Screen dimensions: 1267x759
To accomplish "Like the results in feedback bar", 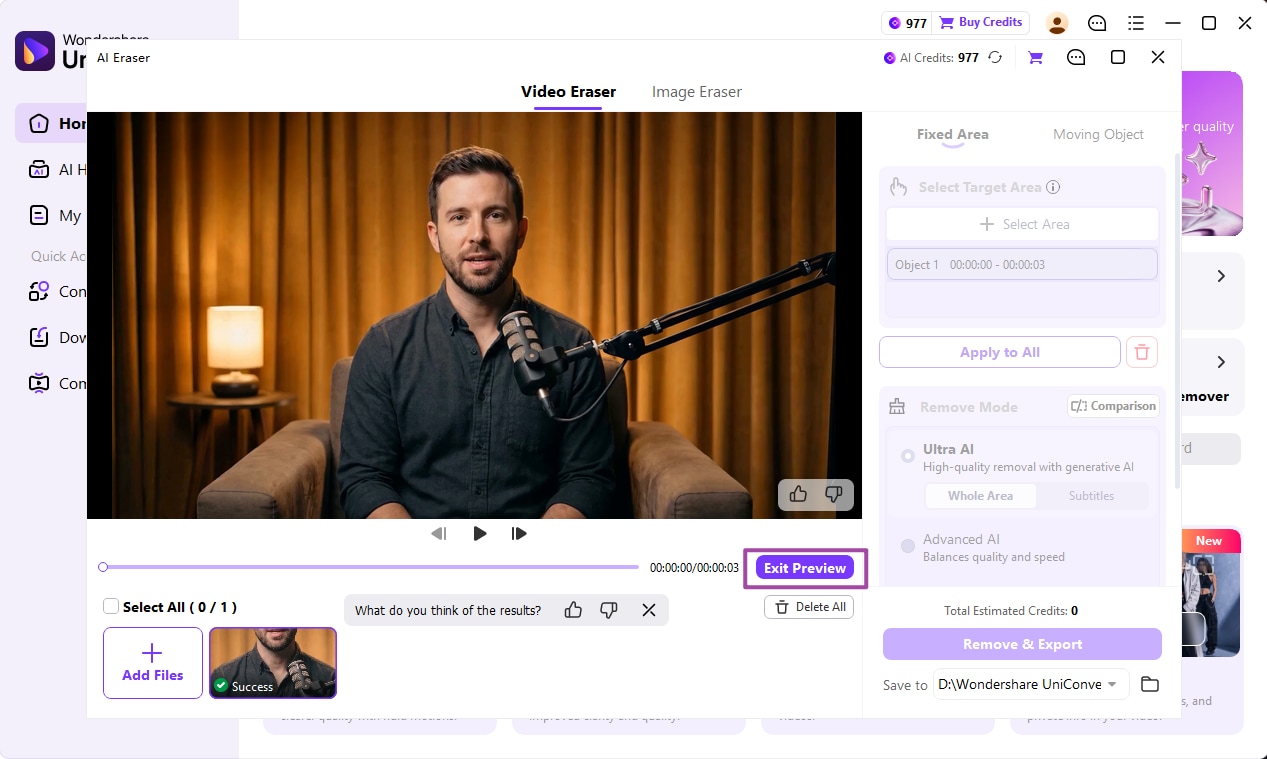I will point(573,610).
